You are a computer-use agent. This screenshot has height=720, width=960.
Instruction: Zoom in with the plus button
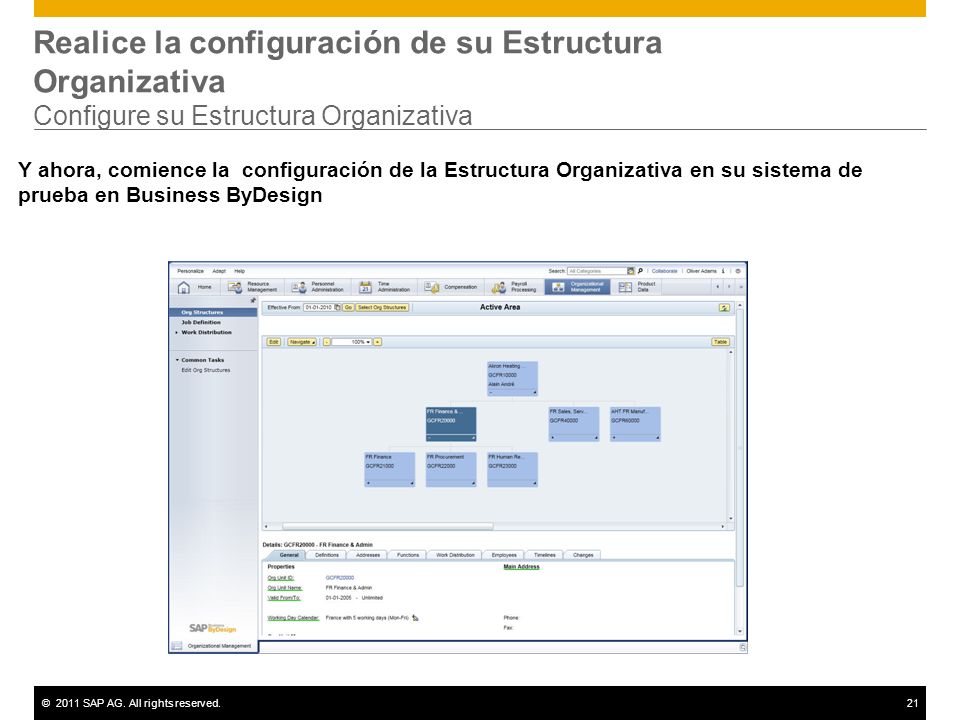click(378, 342)
